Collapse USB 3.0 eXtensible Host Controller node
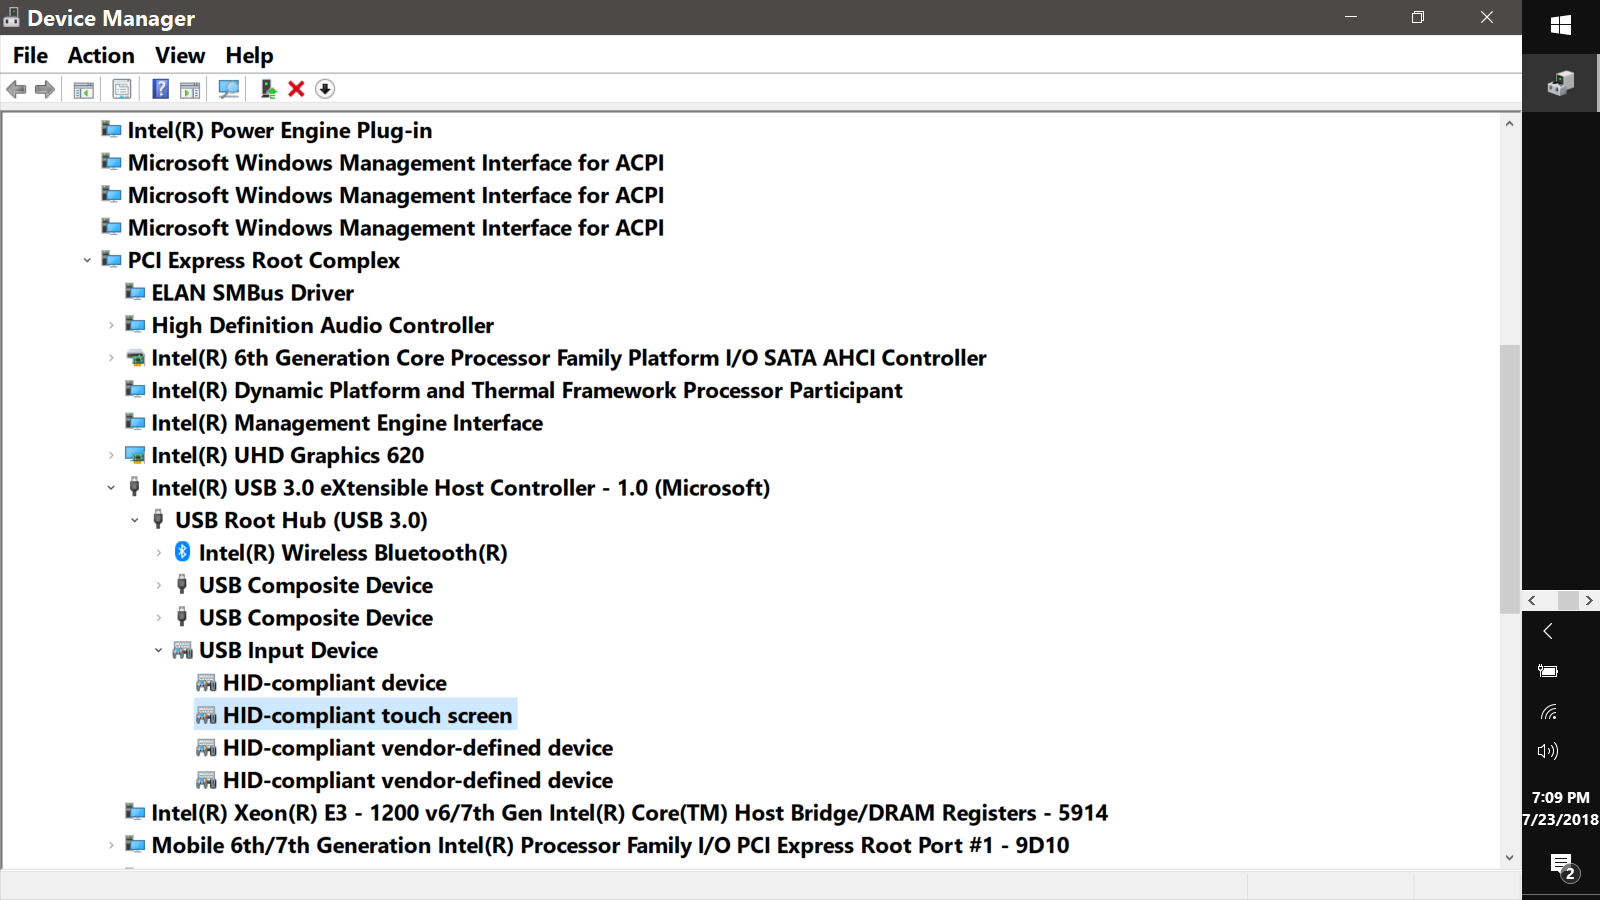1600x900 pixels. click(x=111, y=488)
